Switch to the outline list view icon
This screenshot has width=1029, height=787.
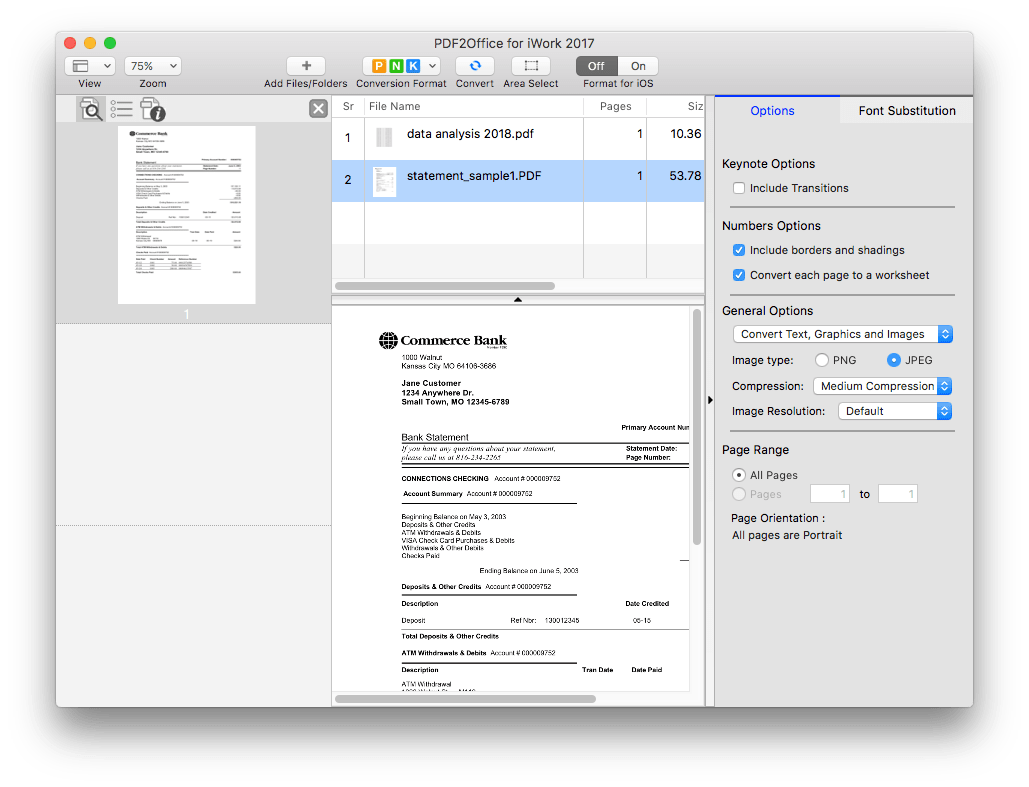click(x=121, y=109)
